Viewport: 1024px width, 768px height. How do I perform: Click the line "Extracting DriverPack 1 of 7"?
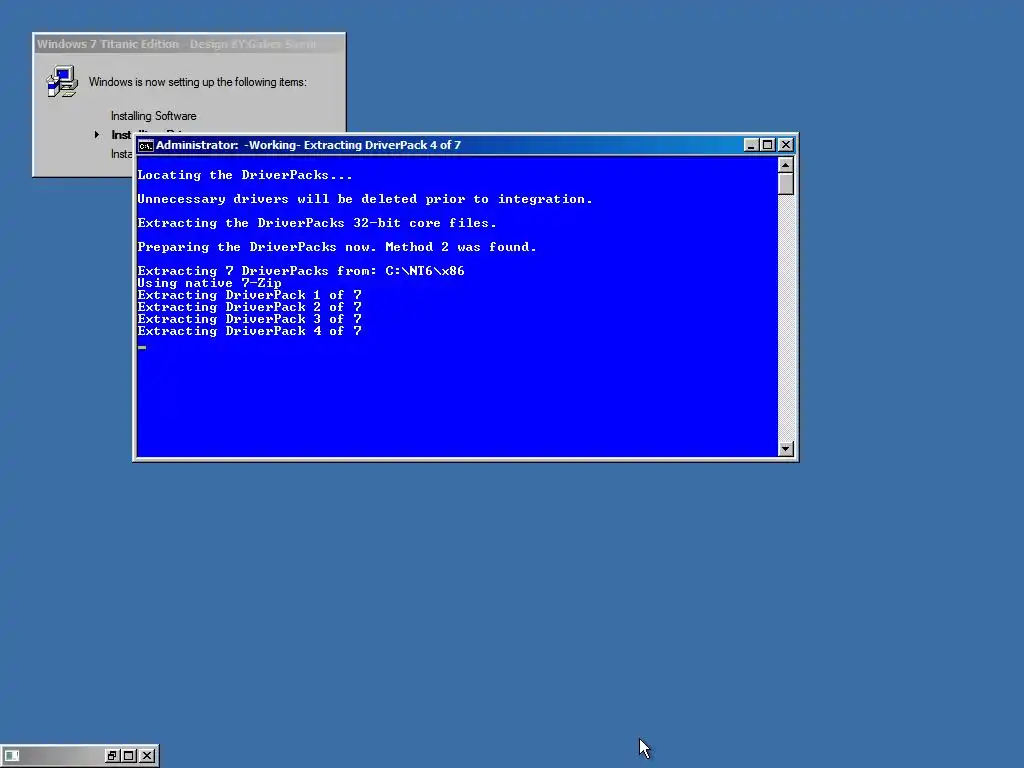pos(249,295)
